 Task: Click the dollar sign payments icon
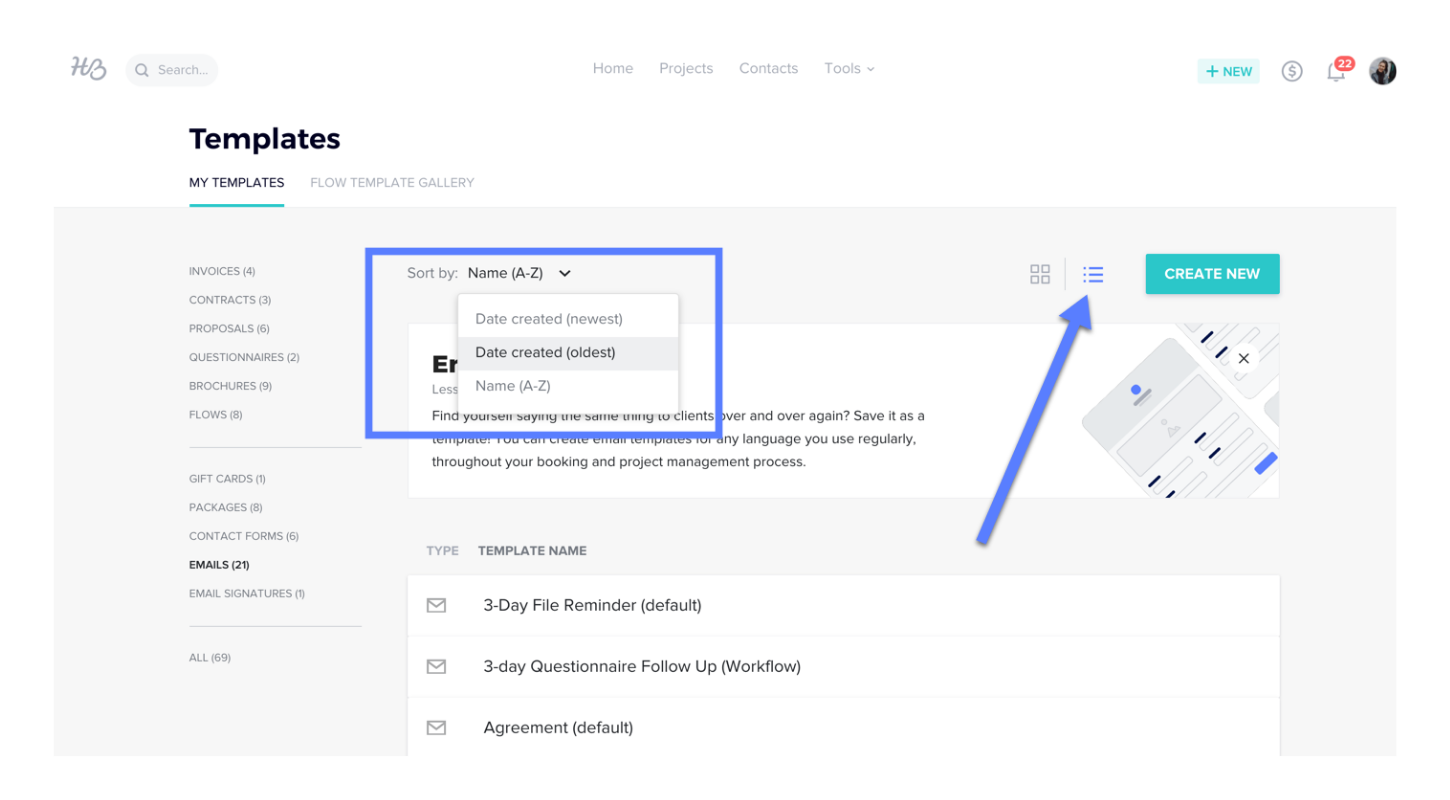click(x=1292, y=71)
